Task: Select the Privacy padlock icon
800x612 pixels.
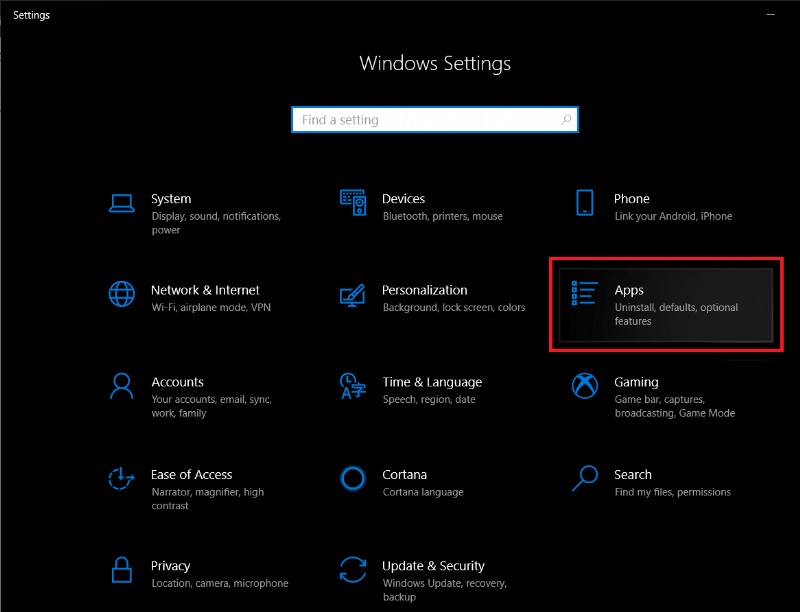Action: (121, 570)
